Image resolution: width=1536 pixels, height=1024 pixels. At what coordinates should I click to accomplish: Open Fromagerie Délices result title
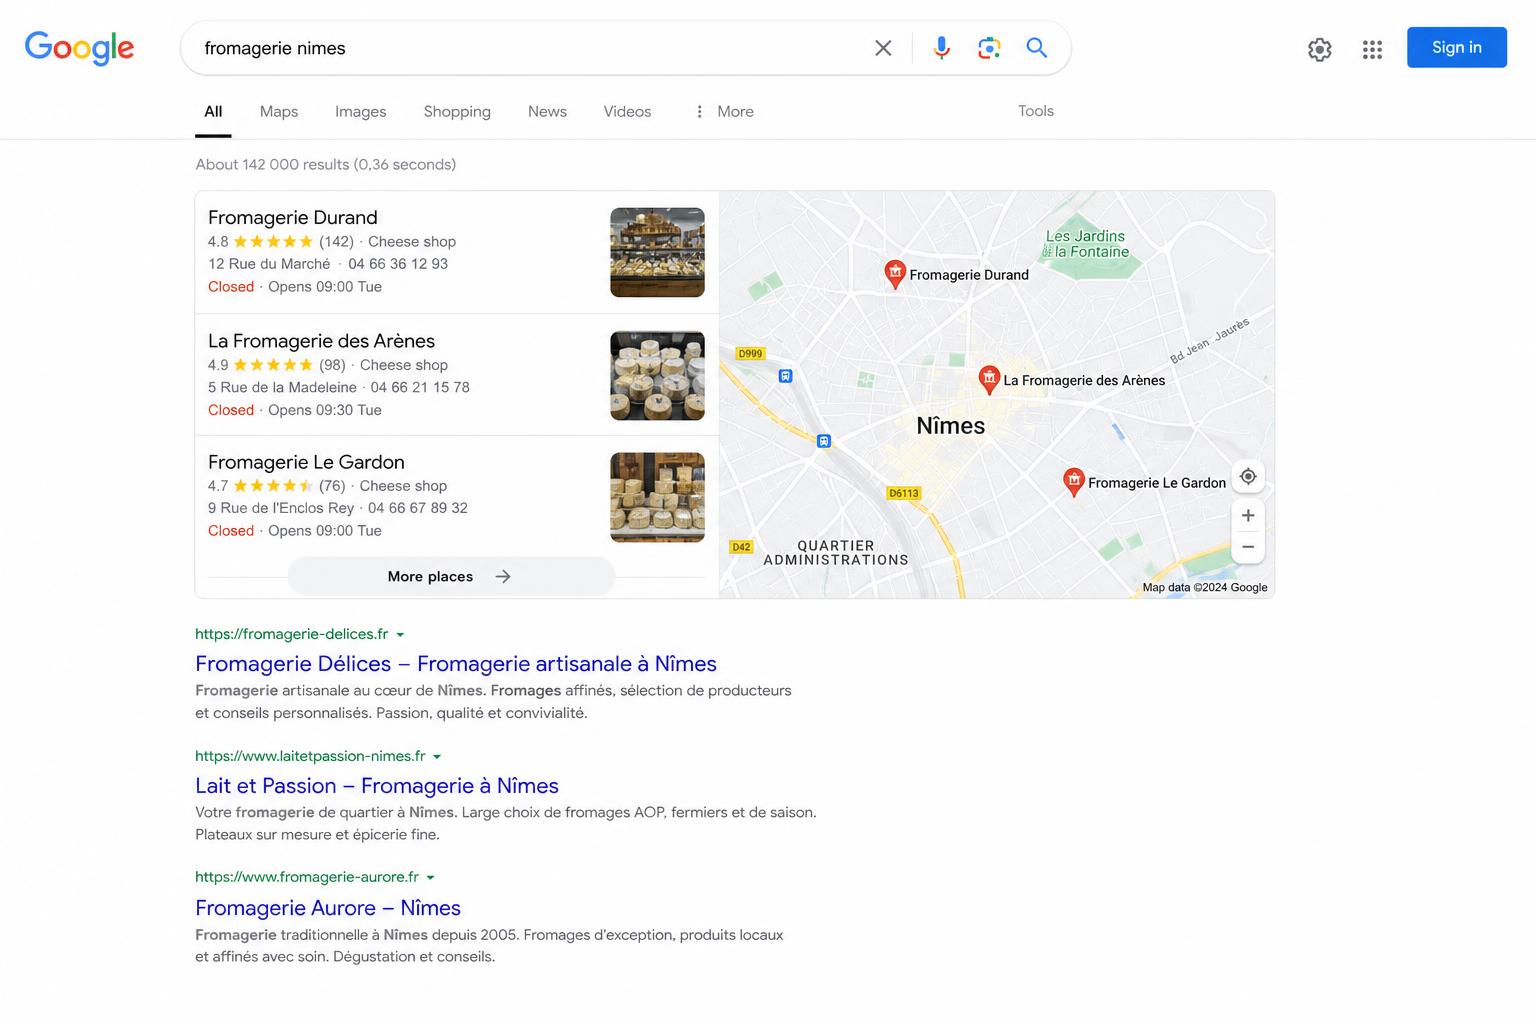click(456, 664)
